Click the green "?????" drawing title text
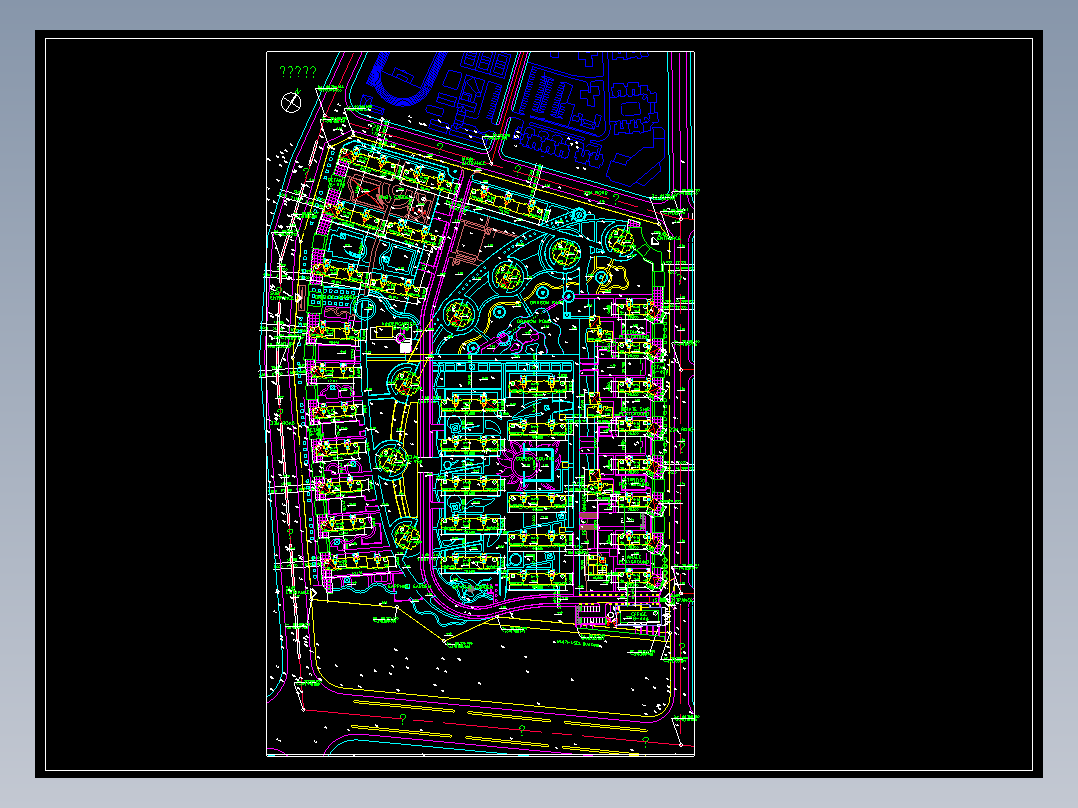Viewport: 1078px width, 808px height. (298, 72)
